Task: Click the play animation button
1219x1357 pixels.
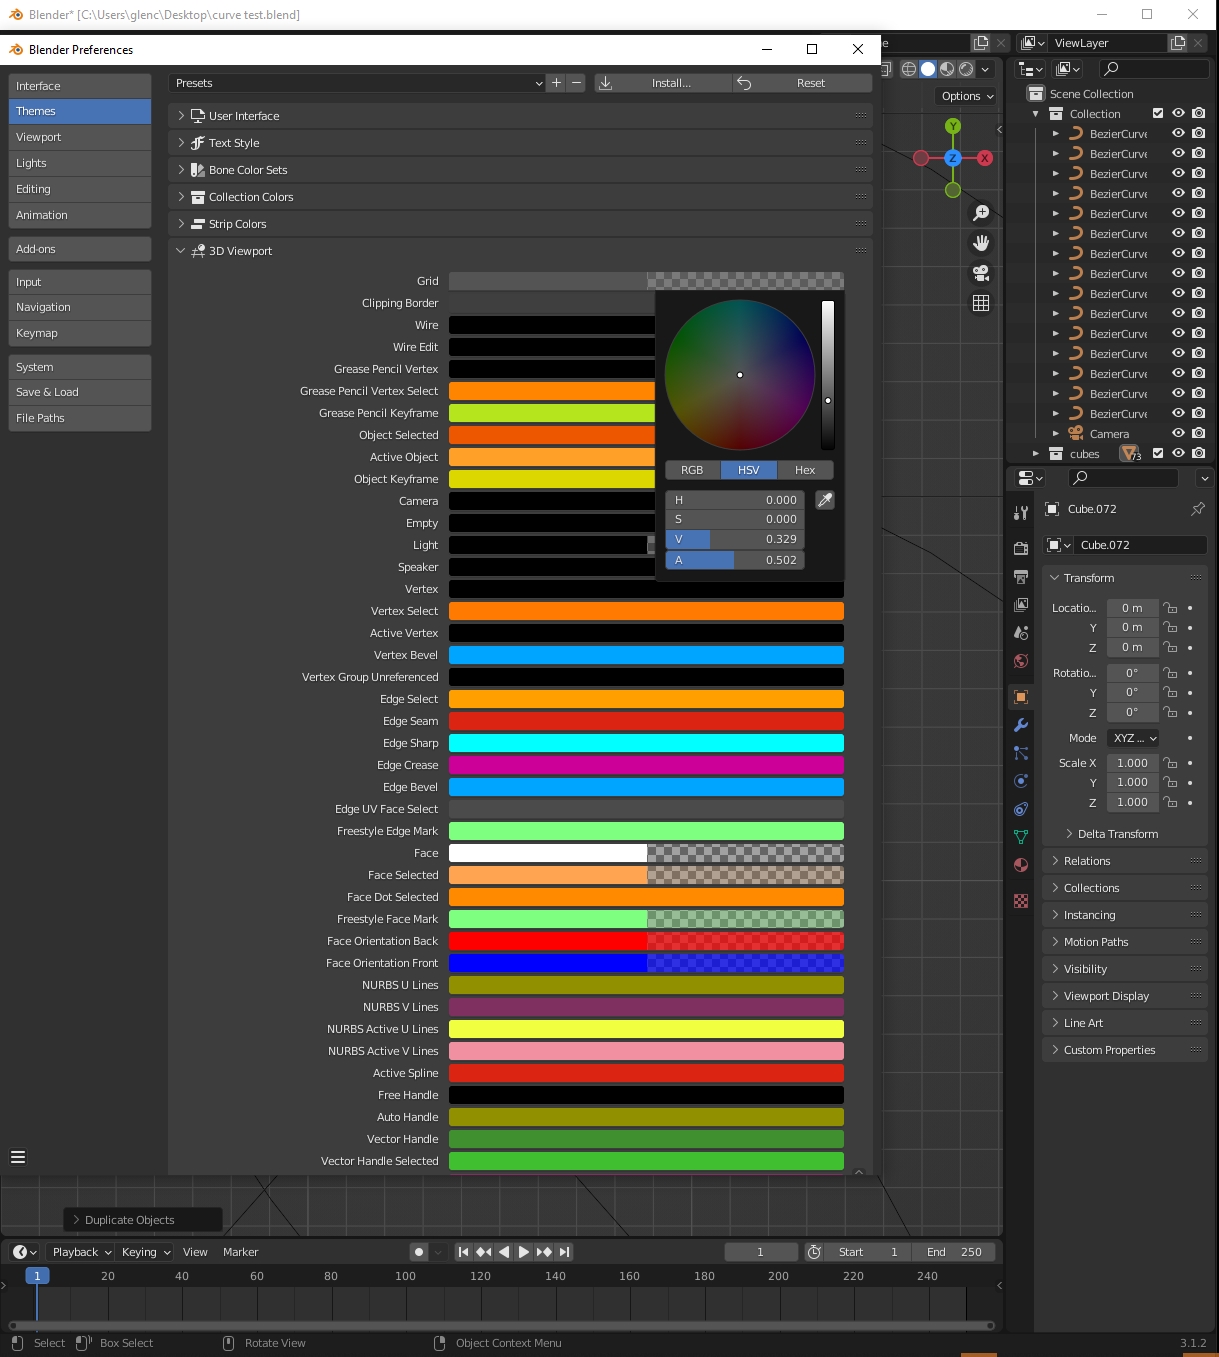Action: (524, 1252)
